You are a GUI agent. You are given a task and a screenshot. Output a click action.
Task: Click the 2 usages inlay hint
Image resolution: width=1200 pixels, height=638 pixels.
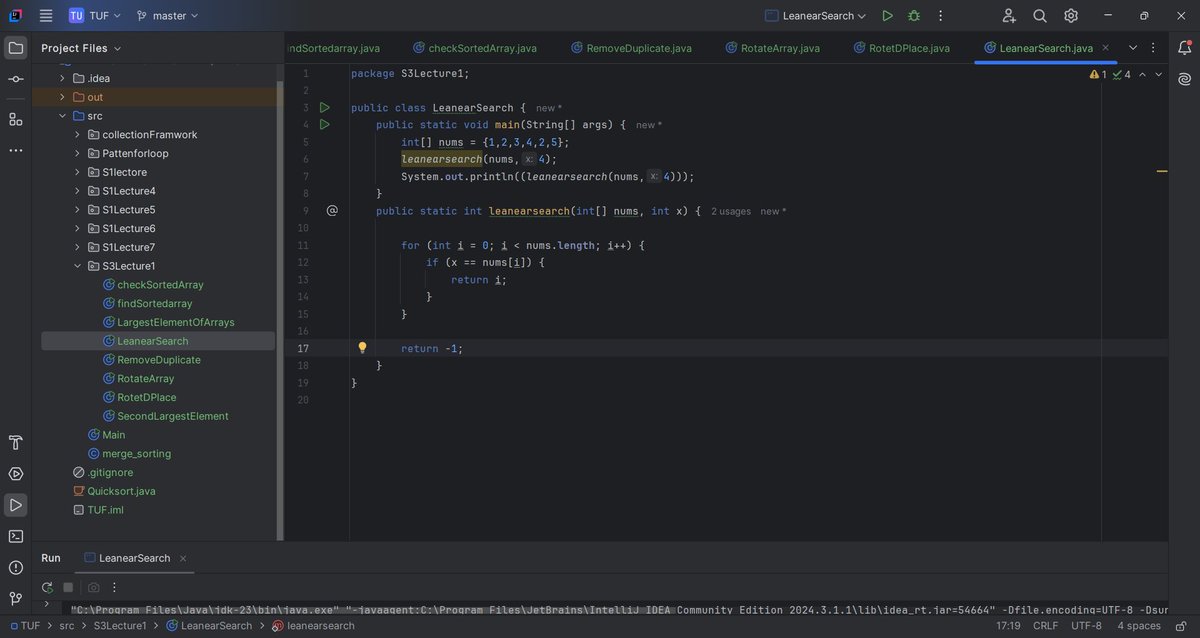731,211
